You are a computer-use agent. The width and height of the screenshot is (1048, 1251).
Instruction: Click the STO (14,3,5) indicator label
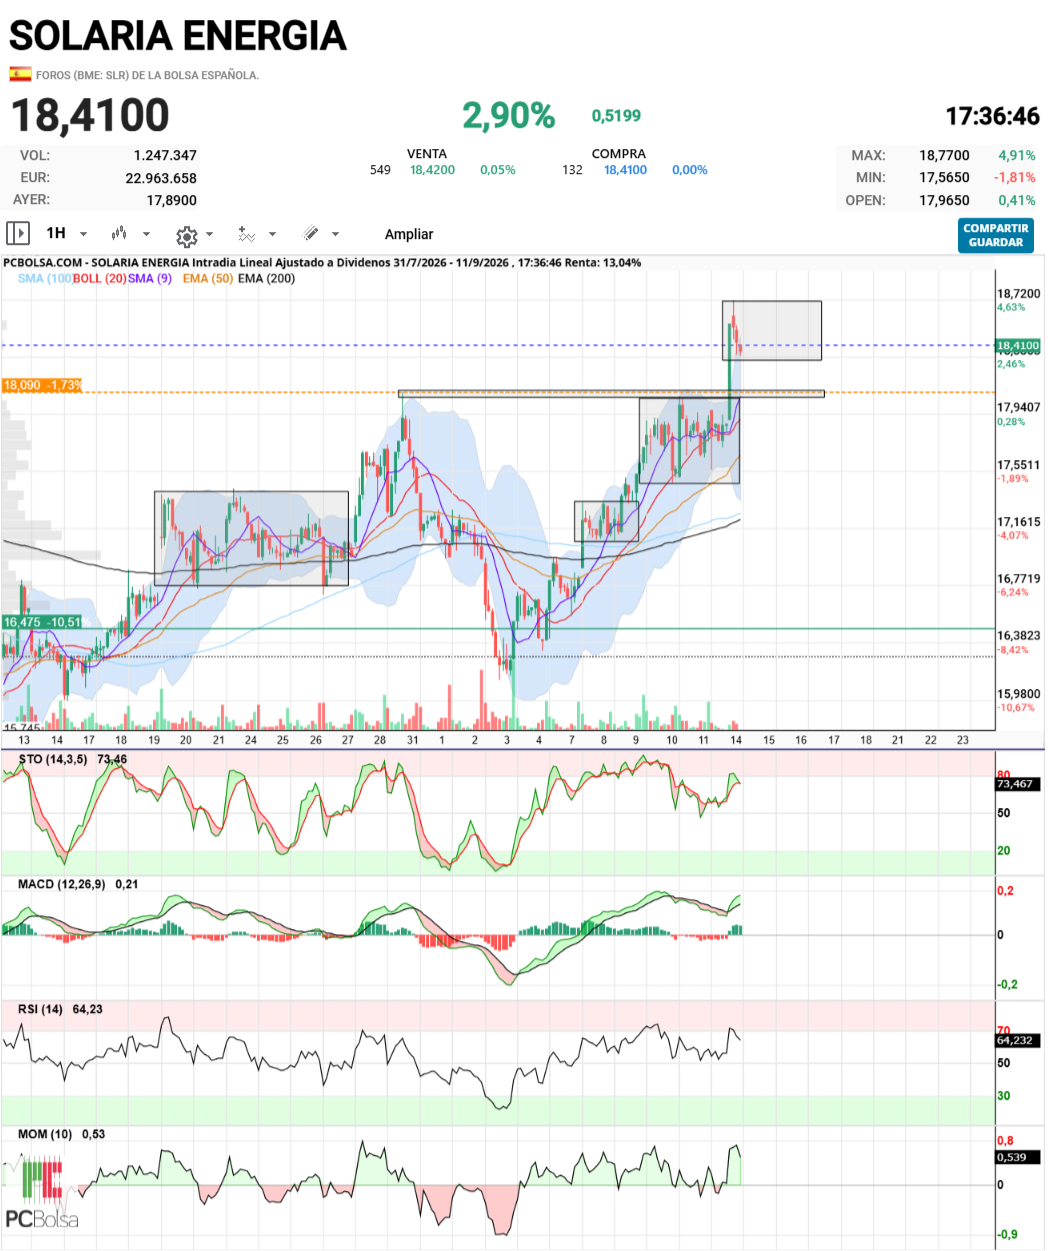(53, 760)
